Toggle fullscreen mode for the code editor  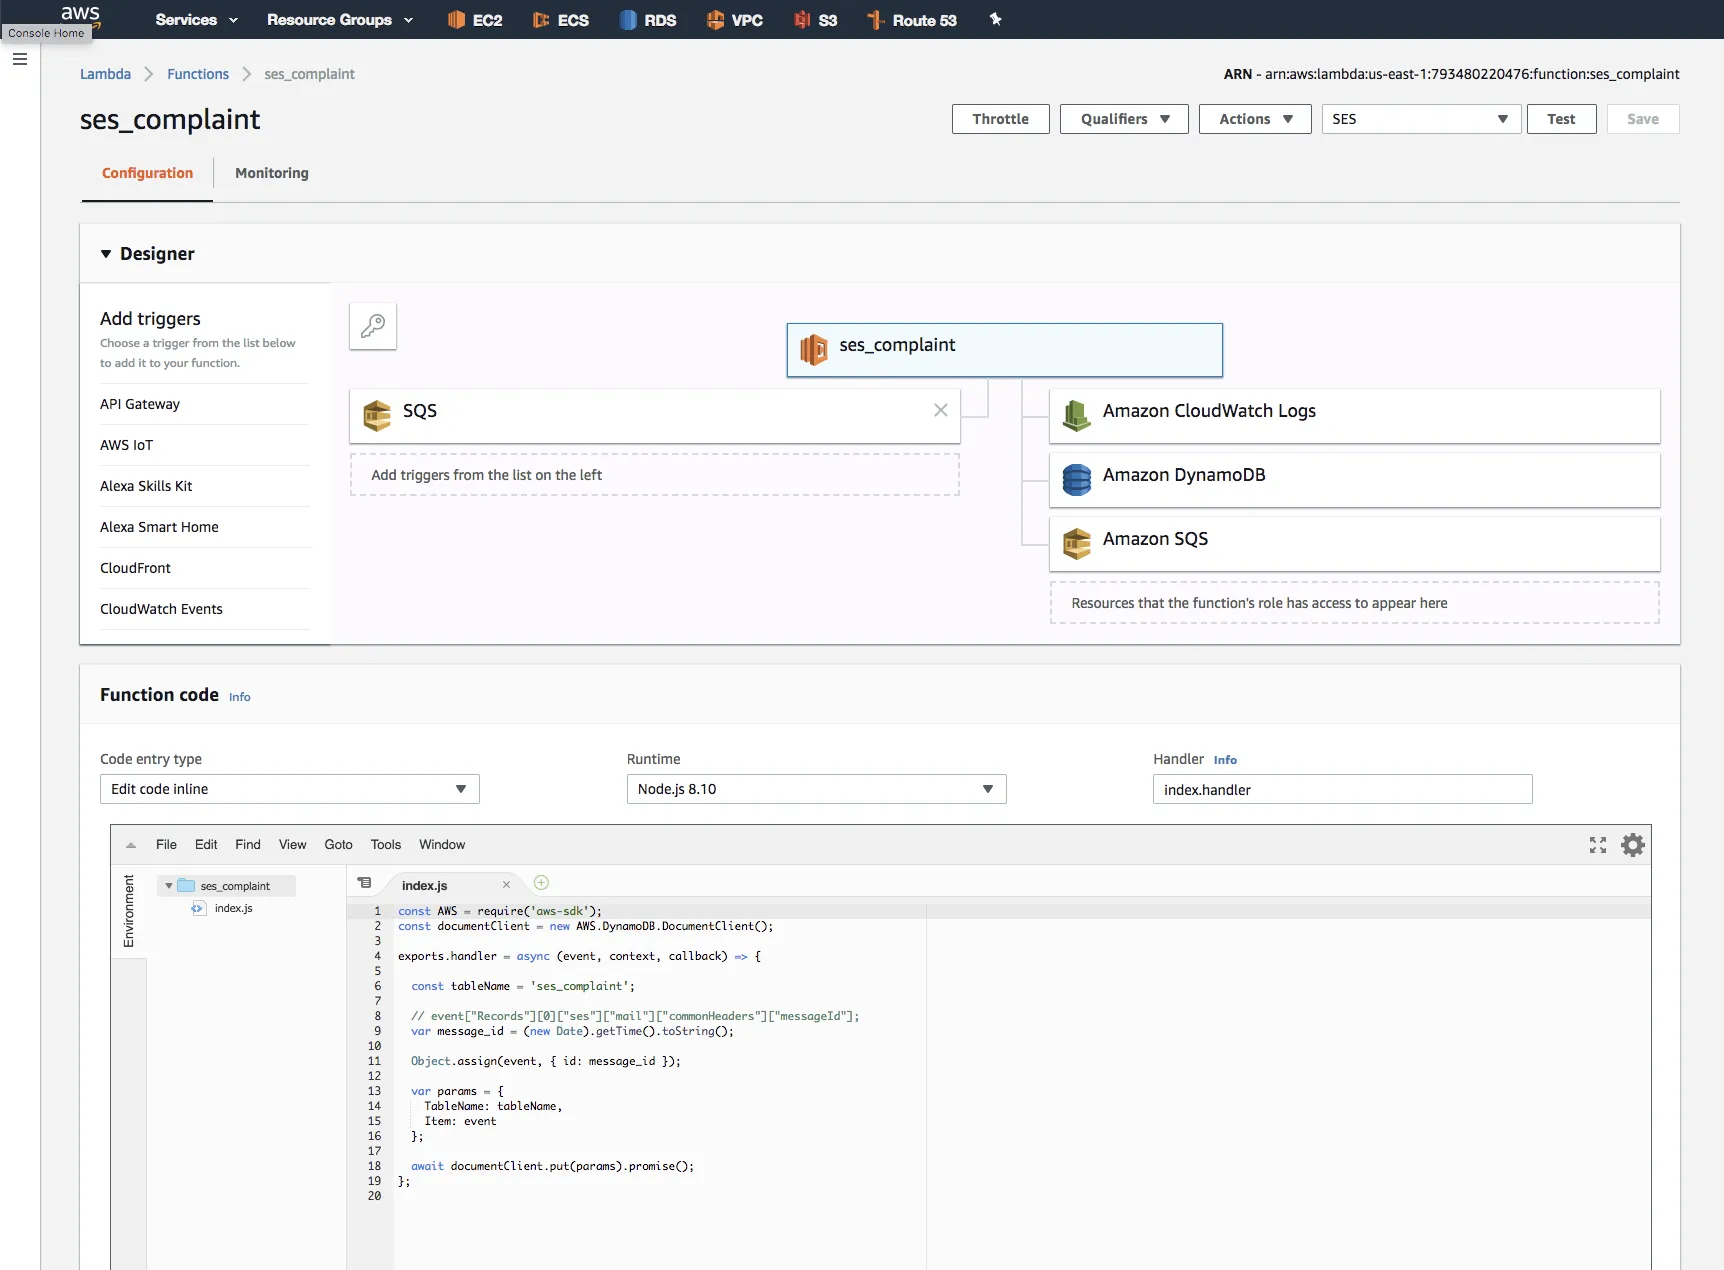click(1597, 845)
